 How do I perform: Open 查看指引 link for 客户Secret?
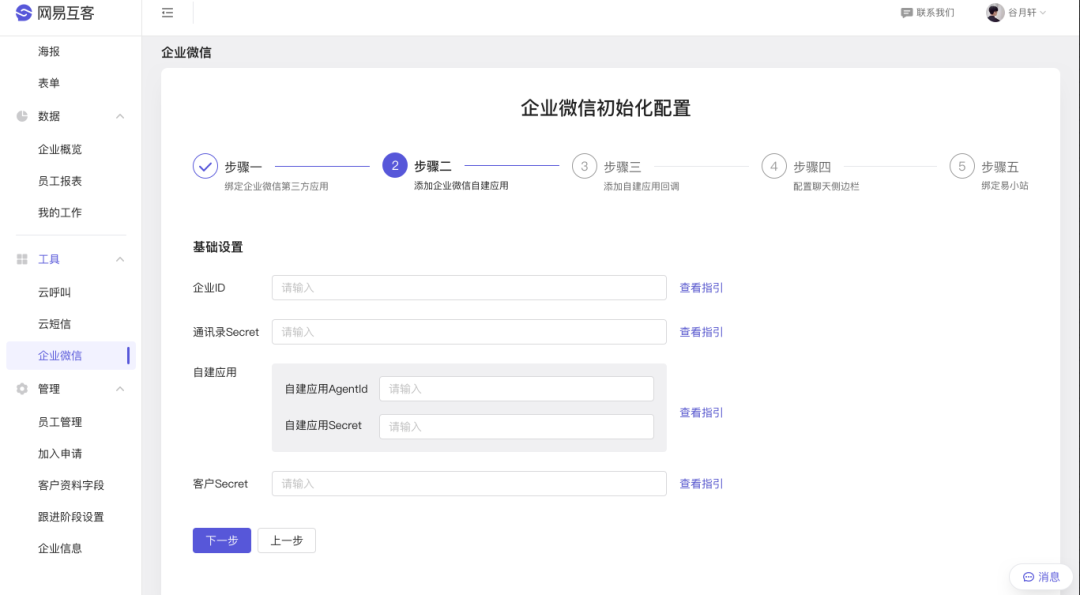[x=701, y=483]
